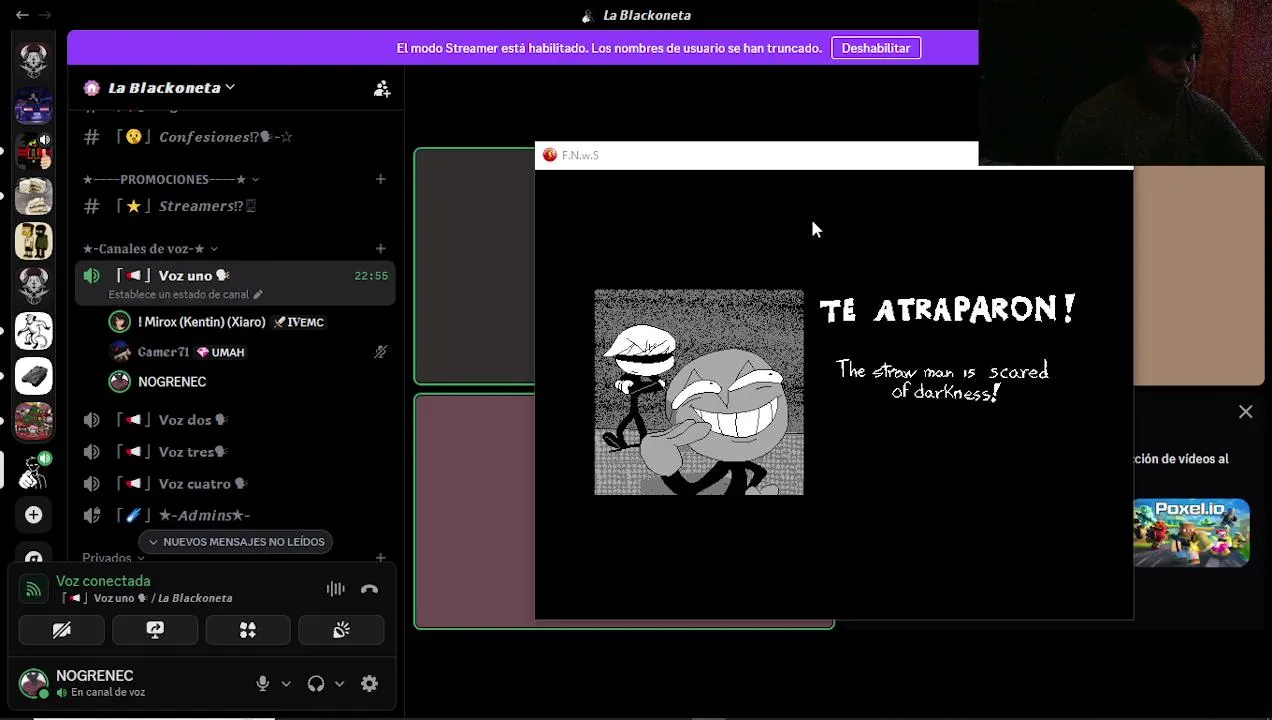Create channel in PROMOCIONES category with plus
Viewport: 1272px width, 720px height.
tap(380, 179)
